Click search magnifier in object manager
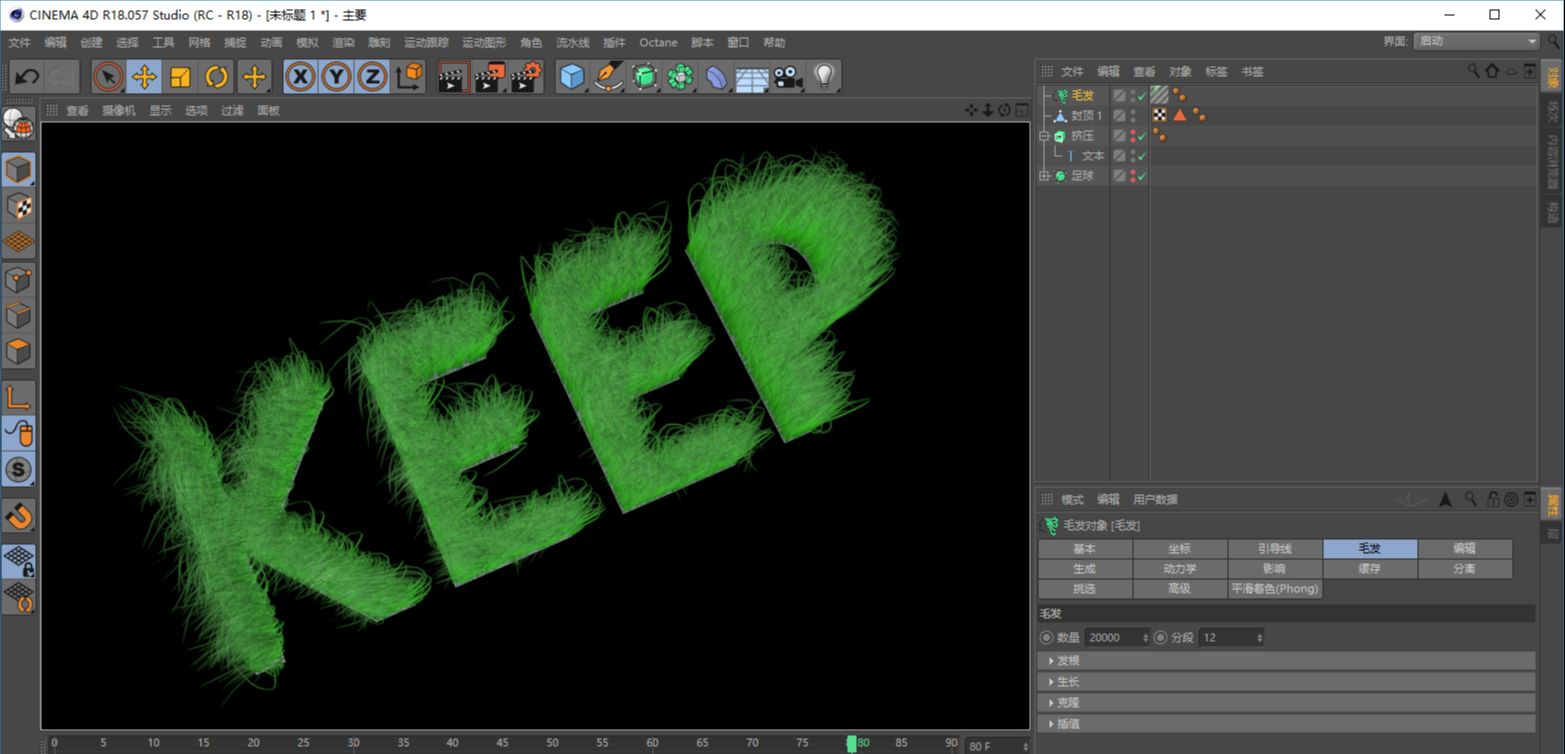The width and height of the screenshot is (1565, 754). 1473,71
